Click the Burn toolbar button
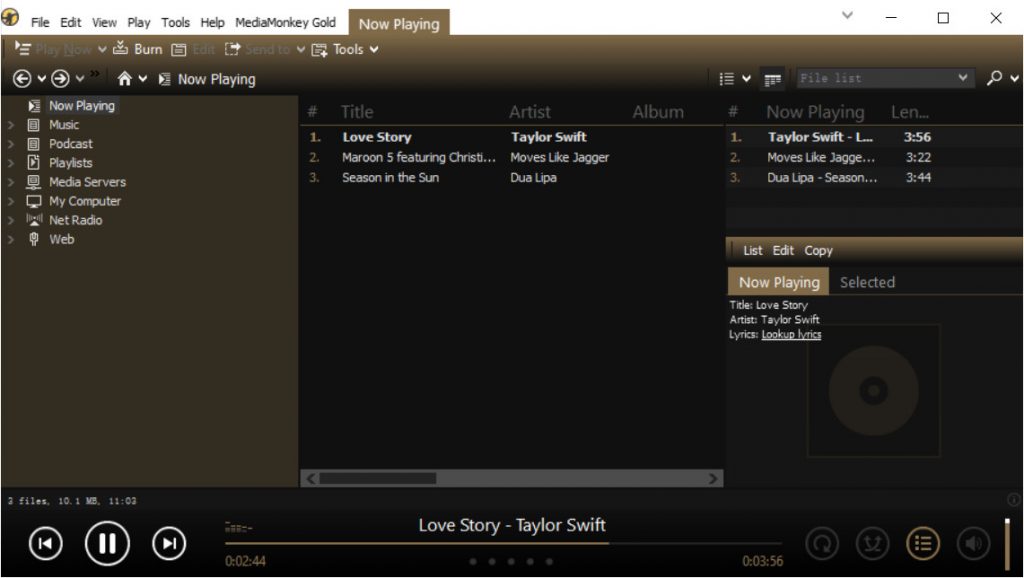The width and height of the screenshot is (1024, 578). [138, 49]
